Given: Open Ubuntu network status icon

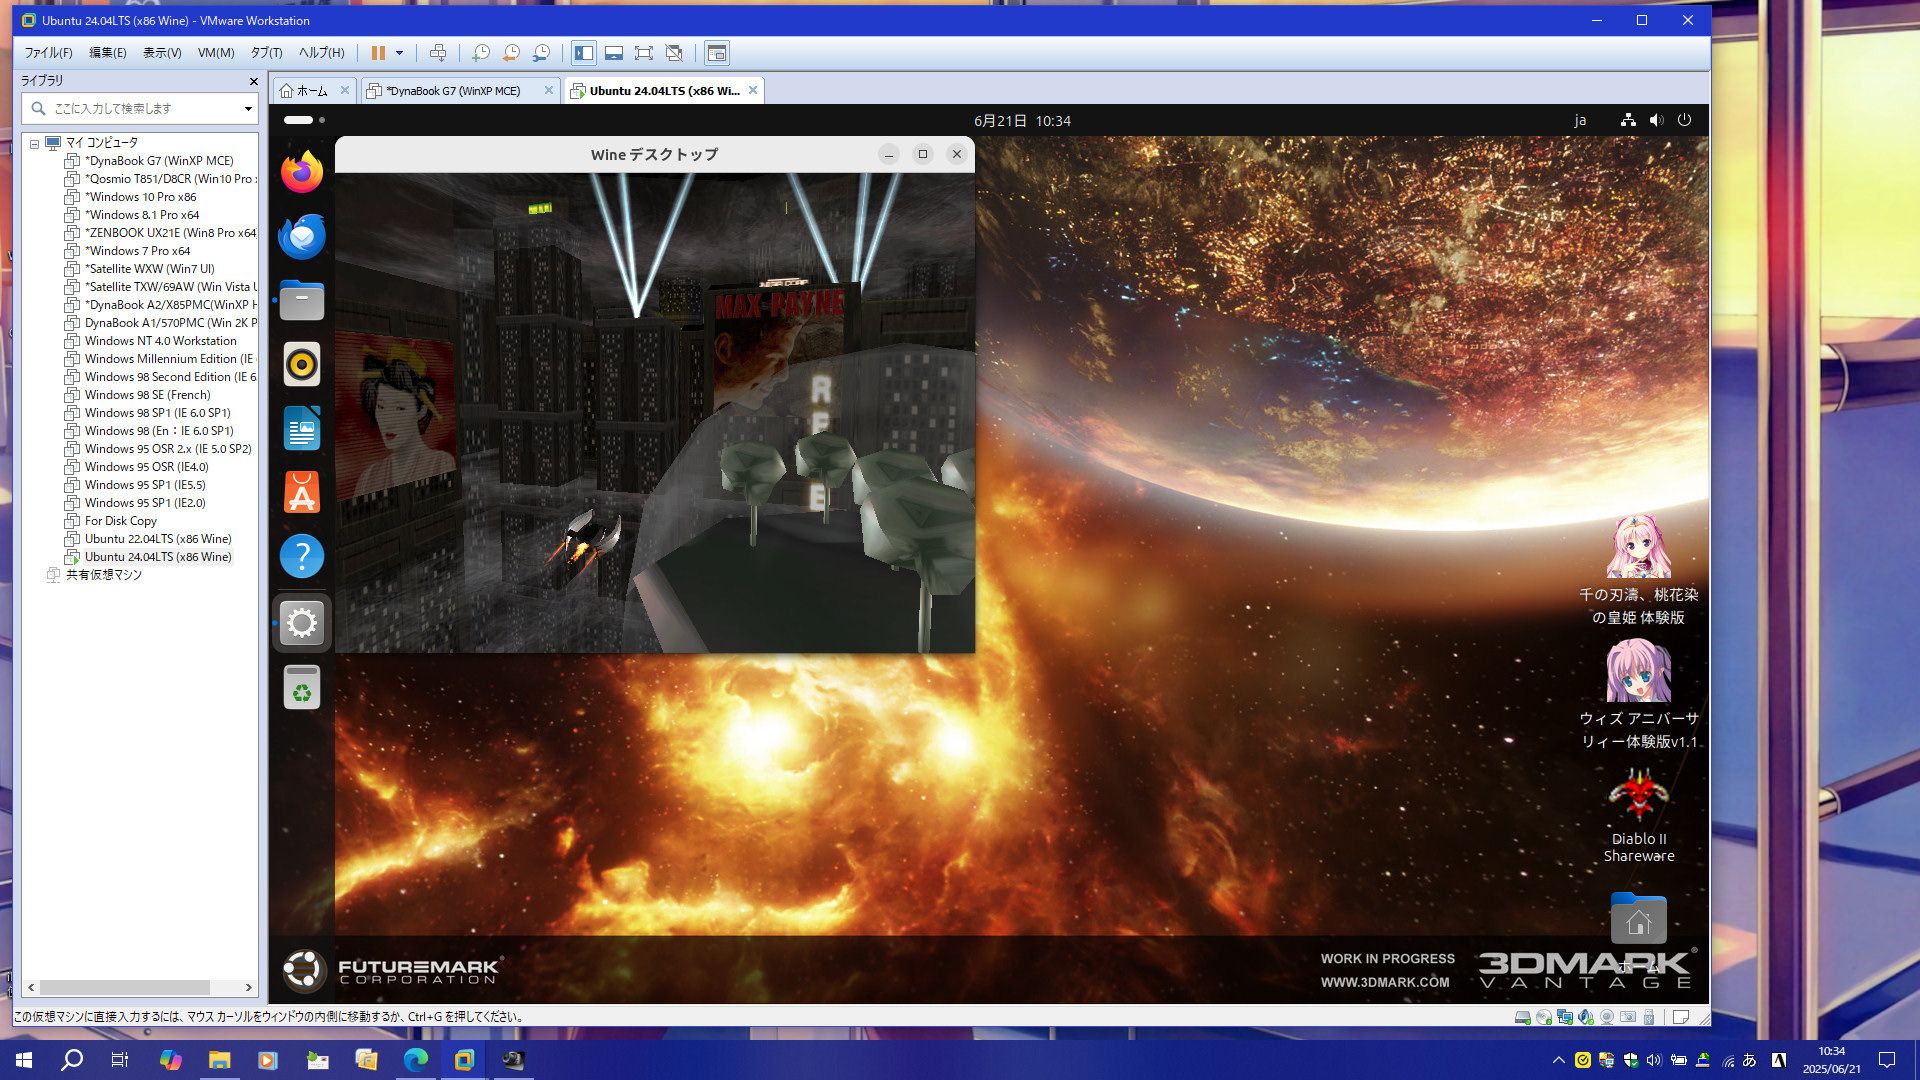Looking at the screenshot, I should pos(1628,120).
